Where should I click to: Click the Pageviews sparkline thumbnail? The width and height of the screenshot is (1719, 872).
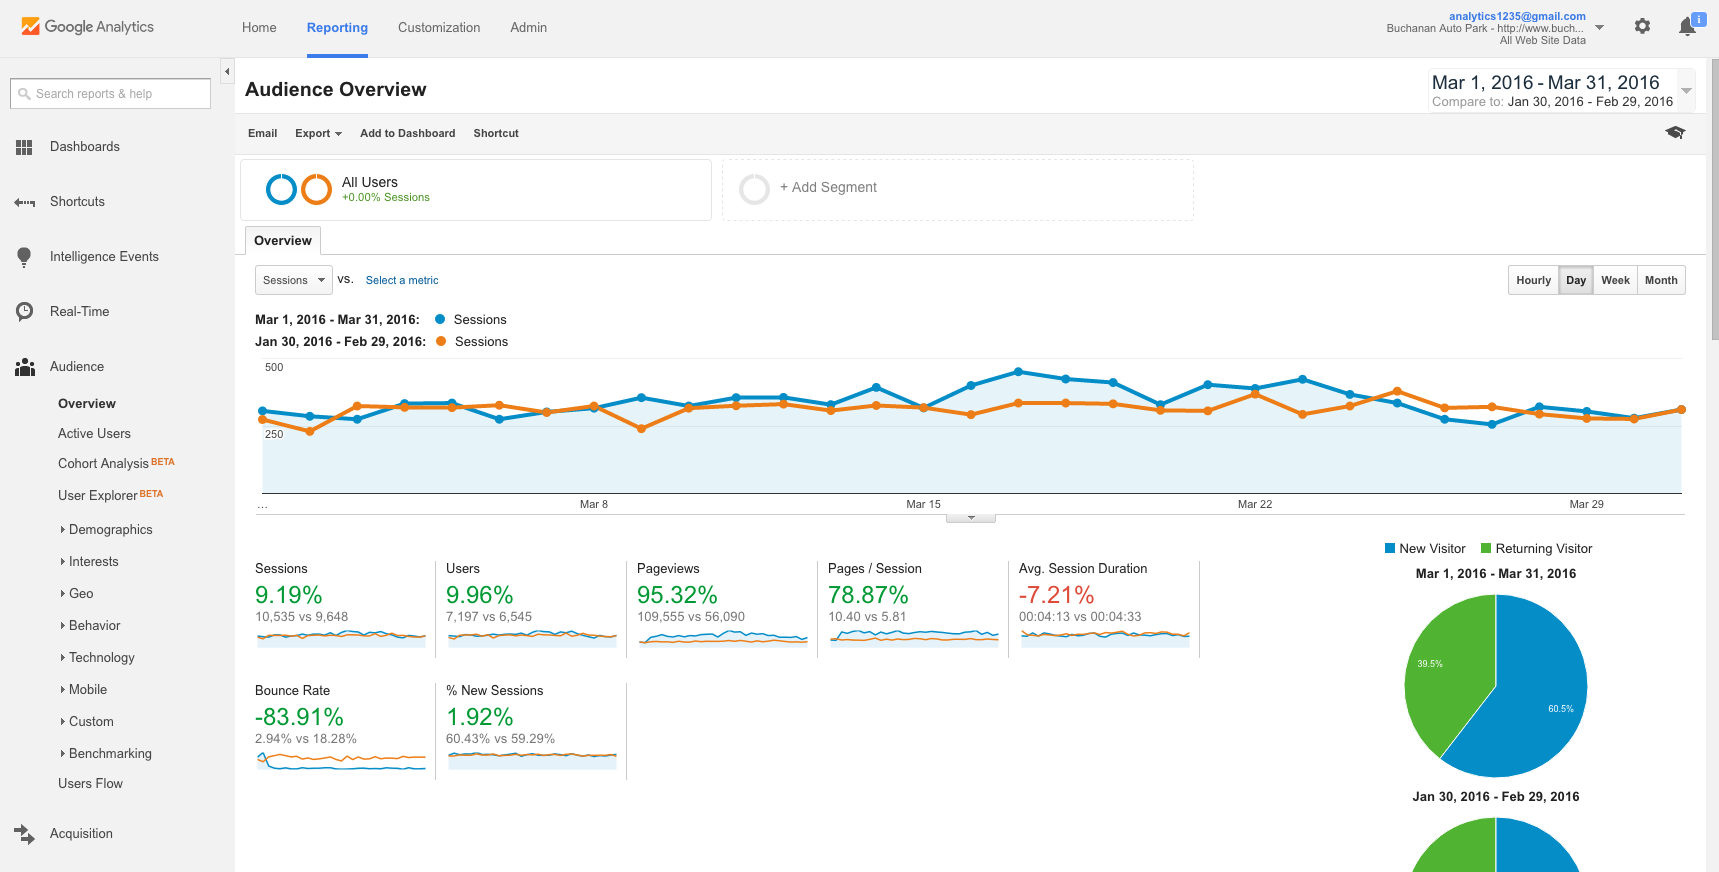click(723, 637)
